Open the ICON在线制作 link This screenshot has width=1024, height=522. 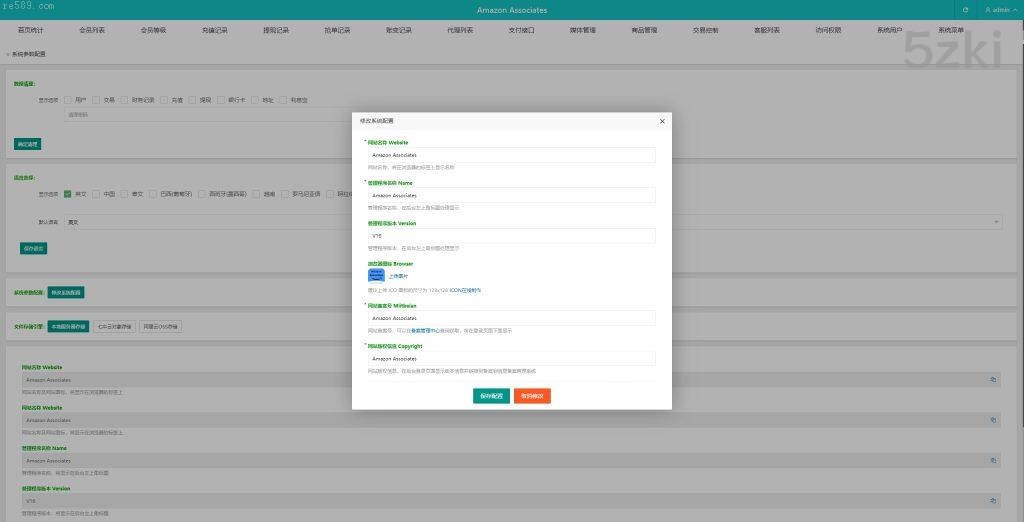[x=465, y=290]
